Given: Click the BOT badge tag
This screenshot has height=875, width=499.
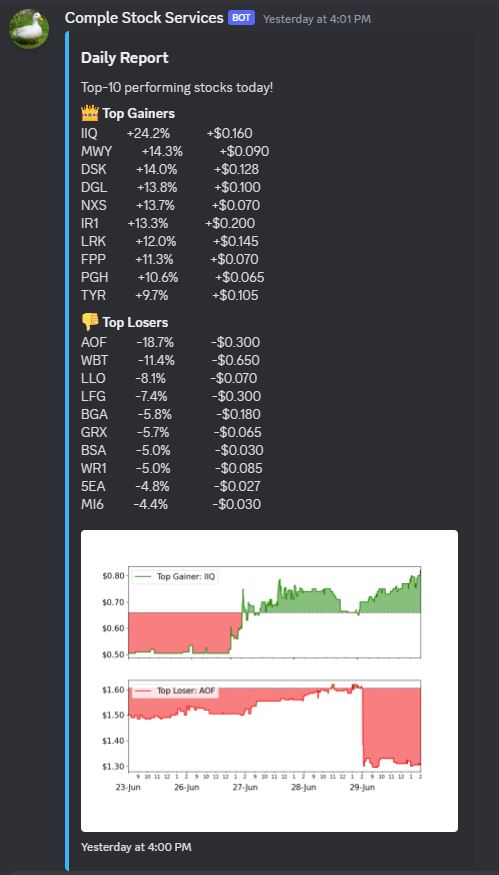Looking at the screenshot, I should coord(241,18).
